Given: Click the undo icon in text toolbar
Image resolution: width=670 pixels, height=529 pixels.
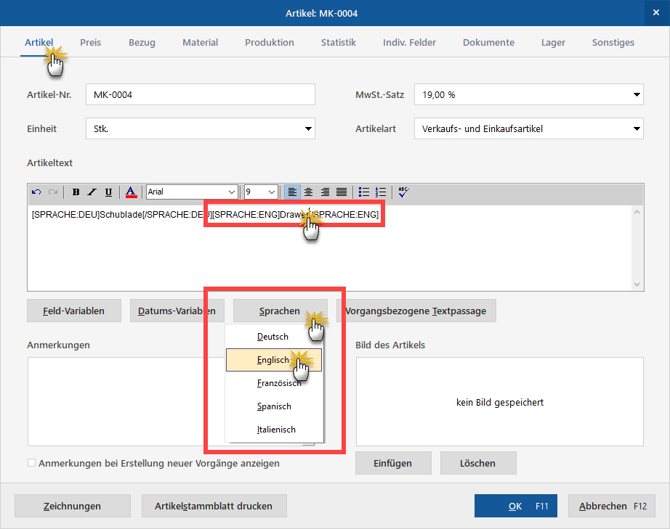Looking at the screenshot, I should [37, 192].
